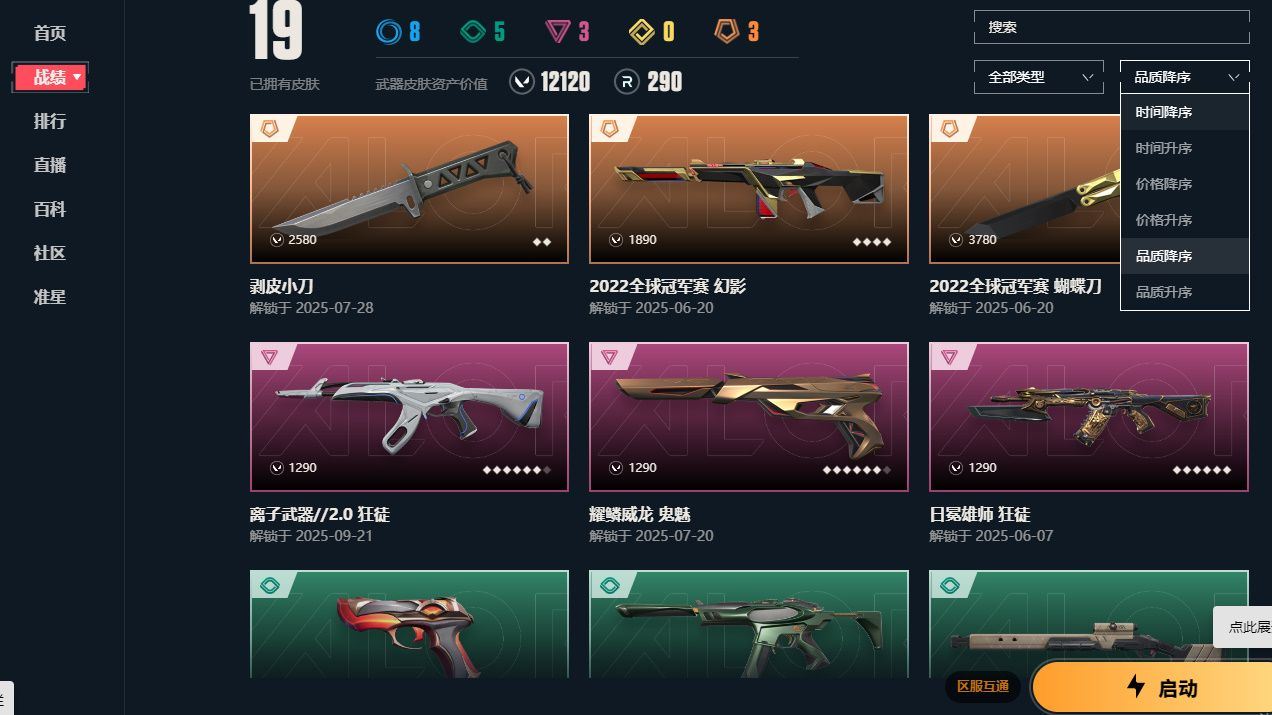Click the Valorant Points icon beside 12120
Viewport: 1272px width, 715px height.
point(521,81)
